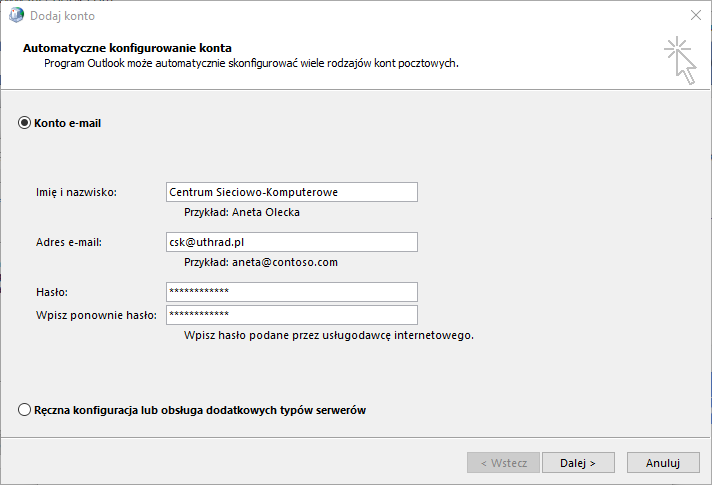
Task: Focus the Imię i nazwisko text field
Action: tap(292, 192)
